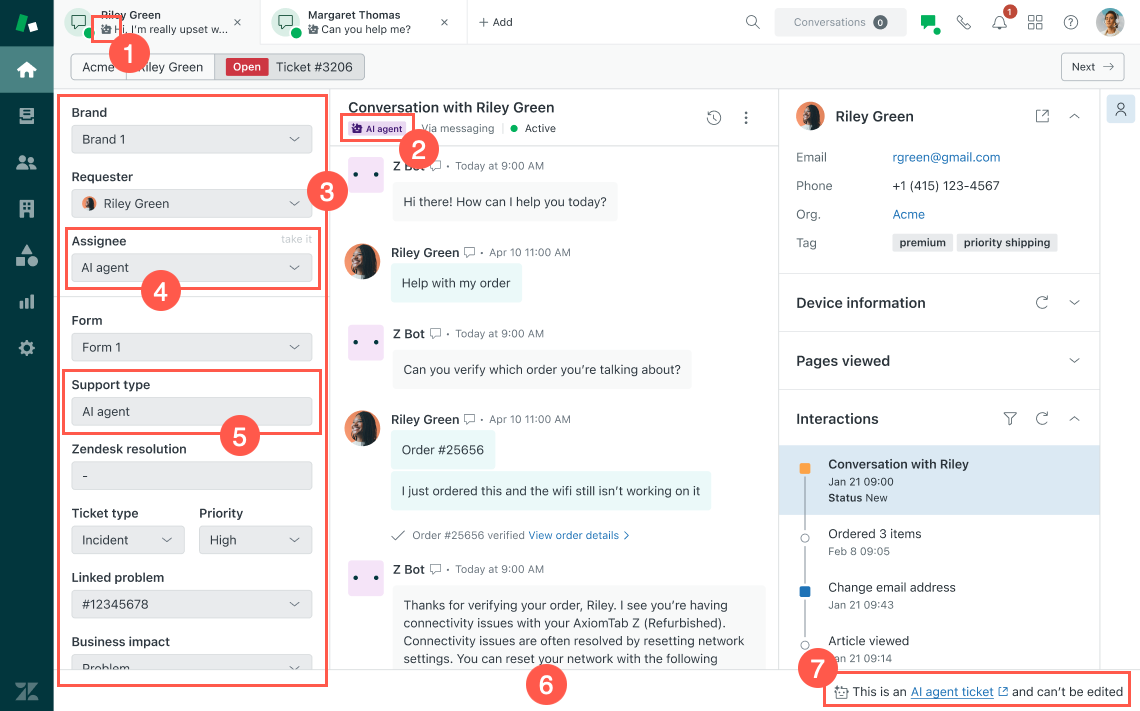
Task: Collapse the Interactions section
Action: 1074,419
